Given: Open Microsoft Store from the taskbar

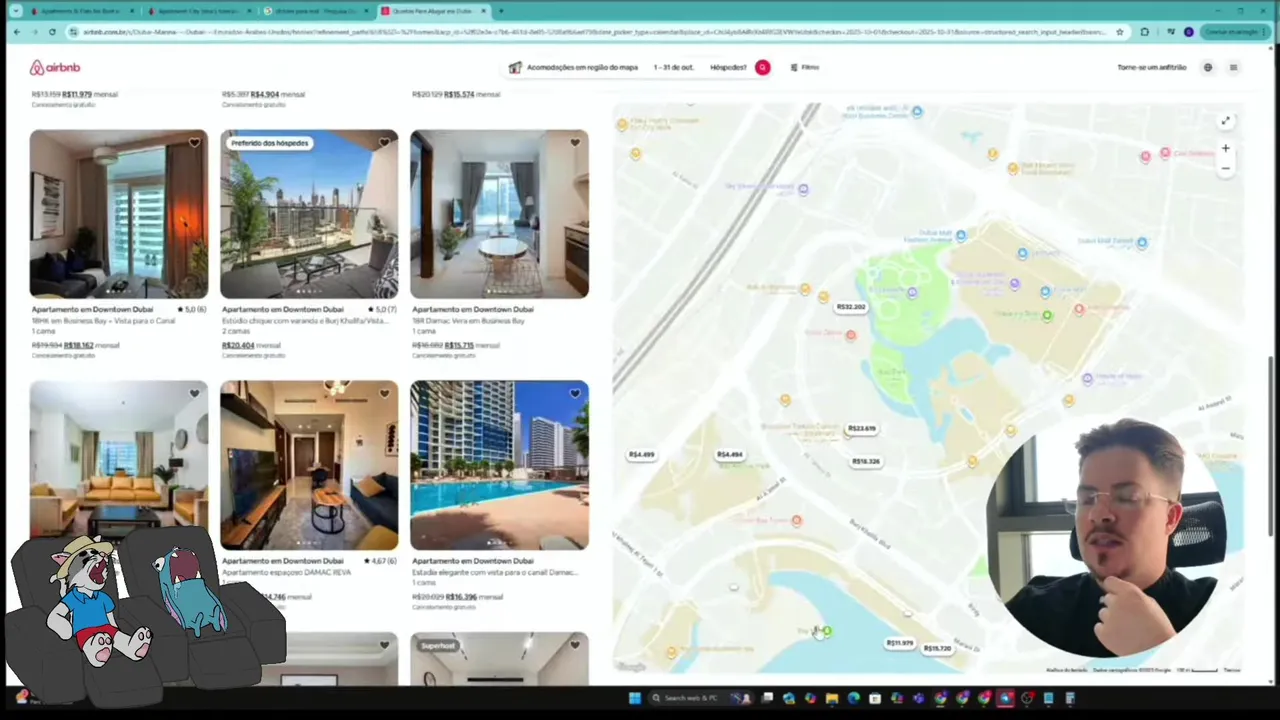Looking at the screenshot, I should pyautogui.click(x=875, y=698).
